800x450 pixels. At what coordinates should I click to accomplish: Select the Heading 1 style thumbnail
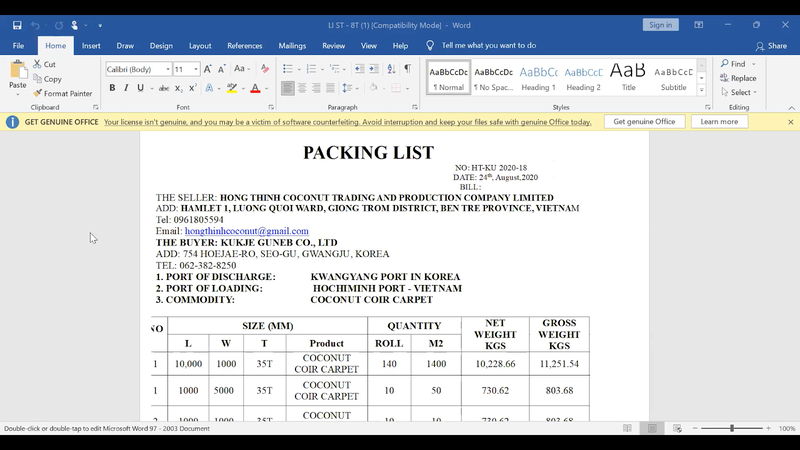tap(538, 78)
